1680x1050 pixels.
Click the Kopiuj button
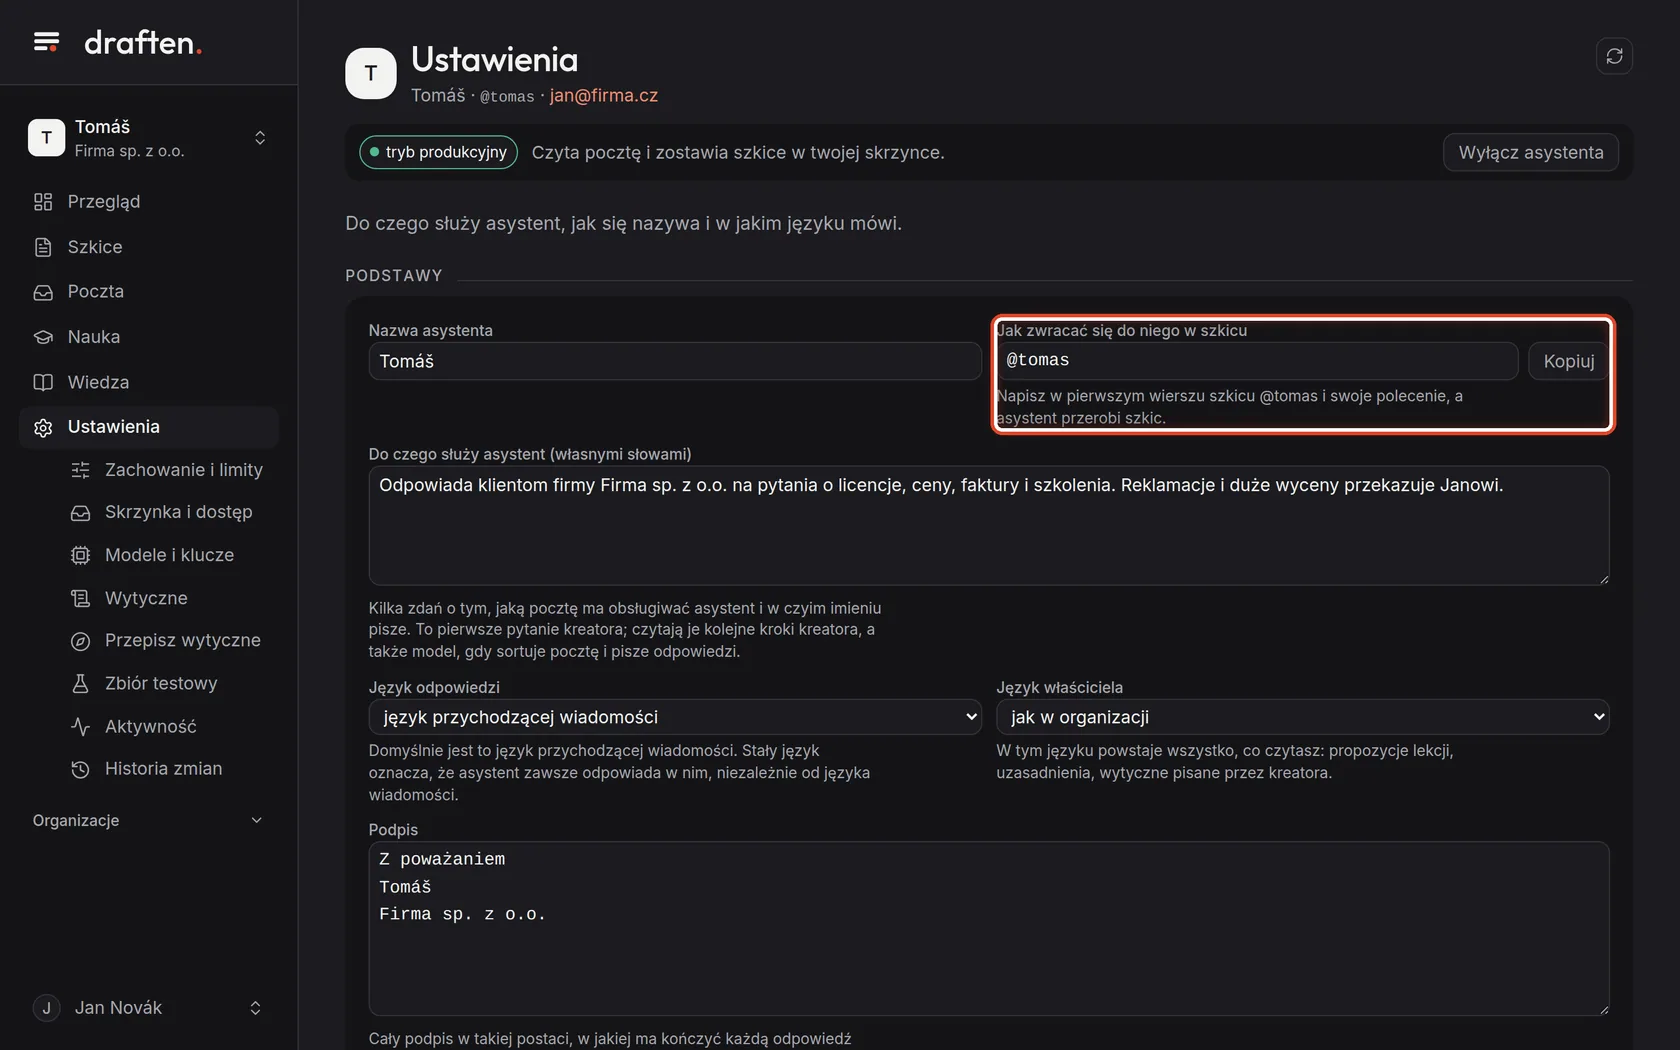click(1568, 361)
